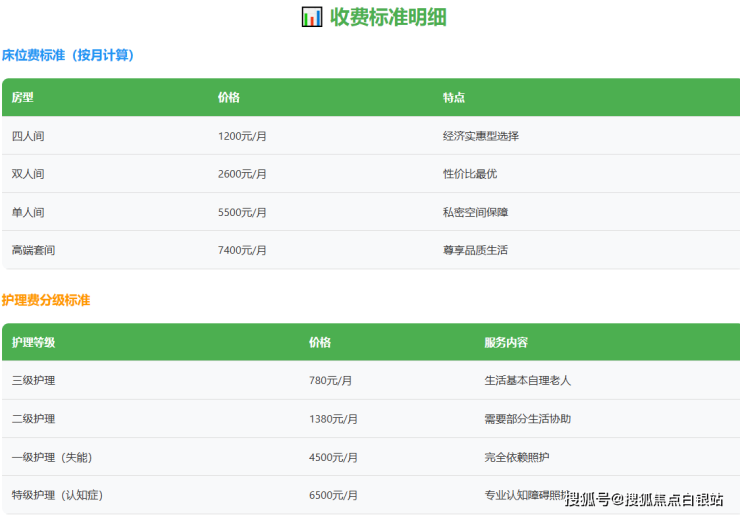
Task: Click the 收费标准明细 page title
Action: (388, 17)
